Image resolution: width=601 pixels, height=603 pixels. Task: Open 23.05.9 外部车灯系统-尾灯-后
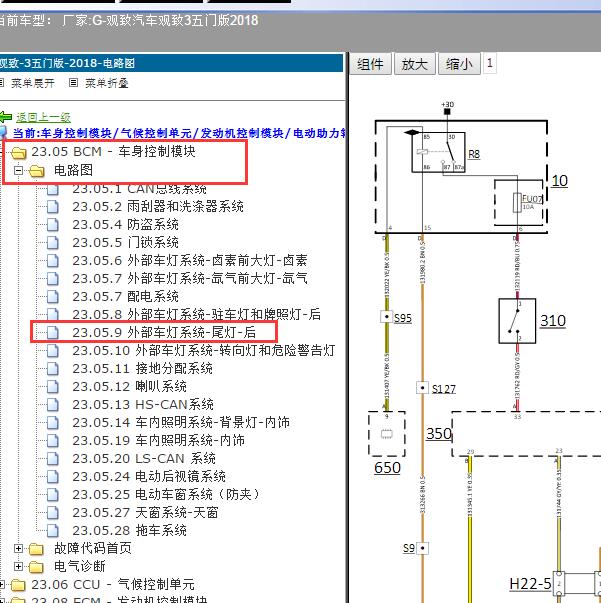click(x=164, y=332)
